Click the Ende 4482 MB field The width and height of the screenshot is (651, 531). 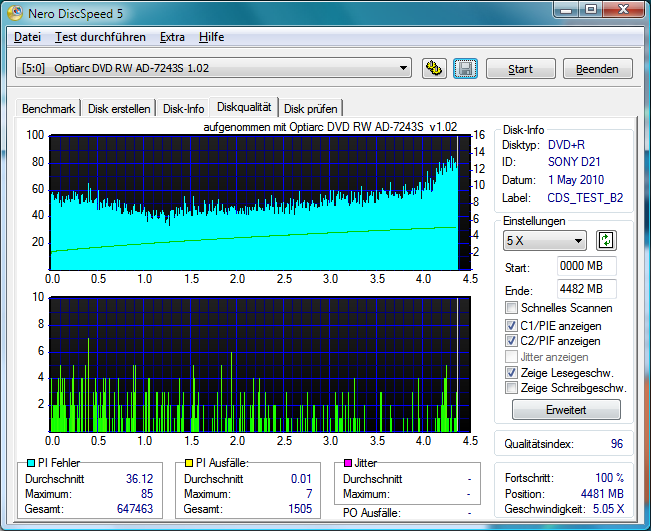pyautogui.click(x=586, y=289)
